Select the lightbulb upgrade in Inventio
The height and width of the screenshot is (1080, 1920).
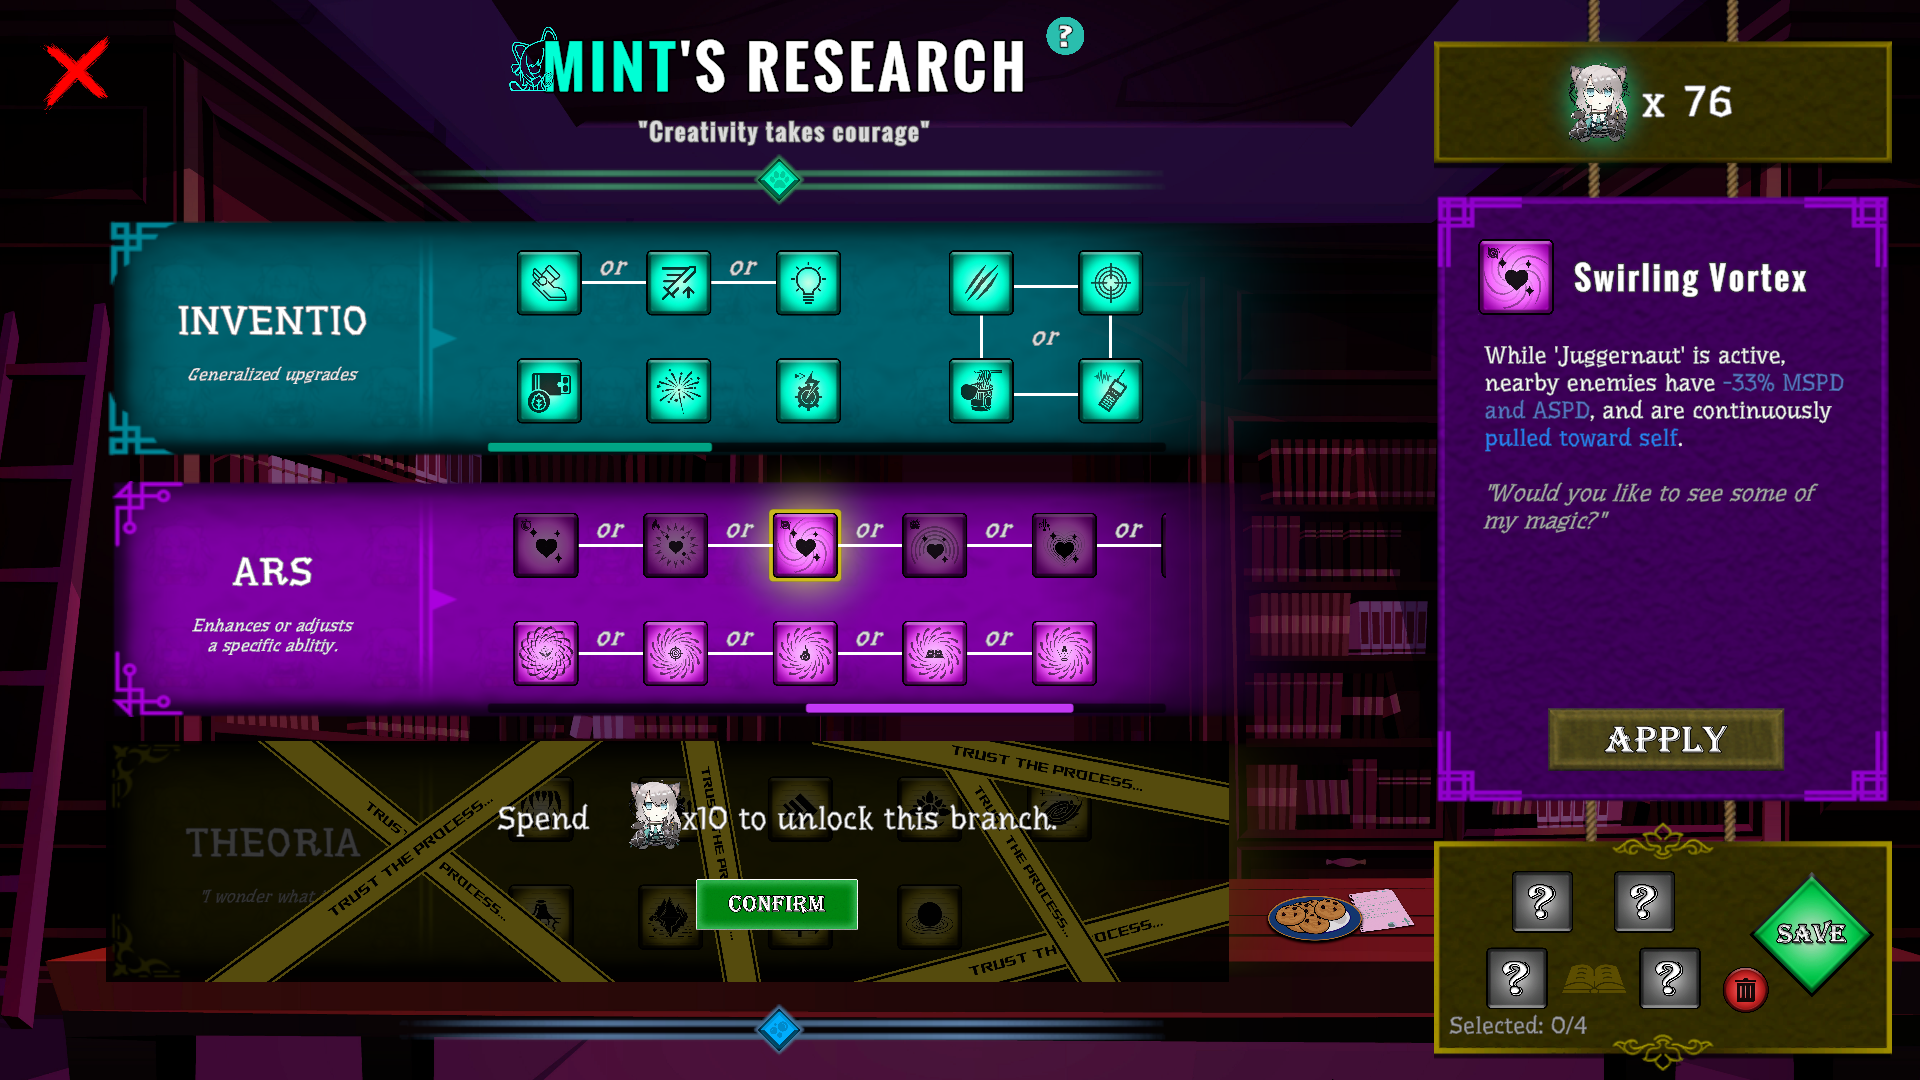tap(808, 283)
